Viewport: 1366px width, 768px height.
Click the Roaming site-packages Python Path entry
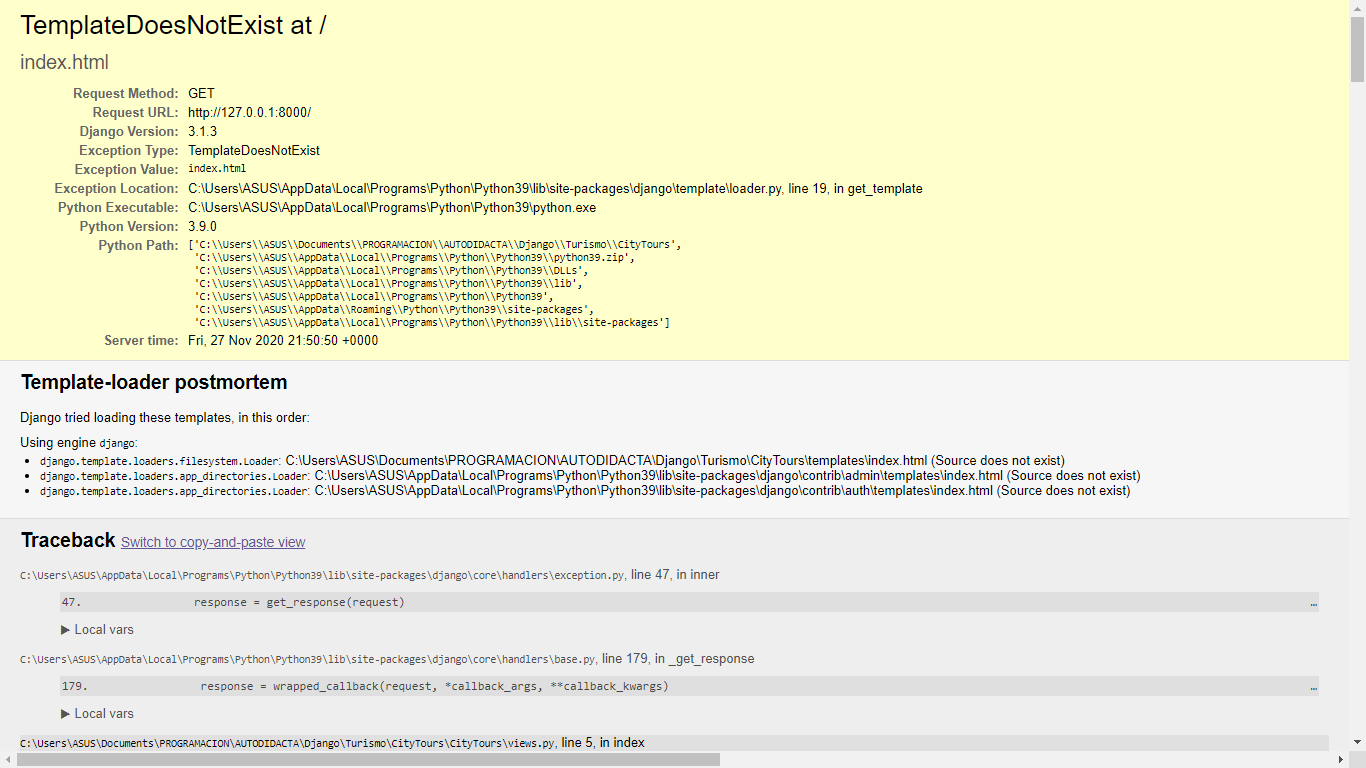(395, 310)
